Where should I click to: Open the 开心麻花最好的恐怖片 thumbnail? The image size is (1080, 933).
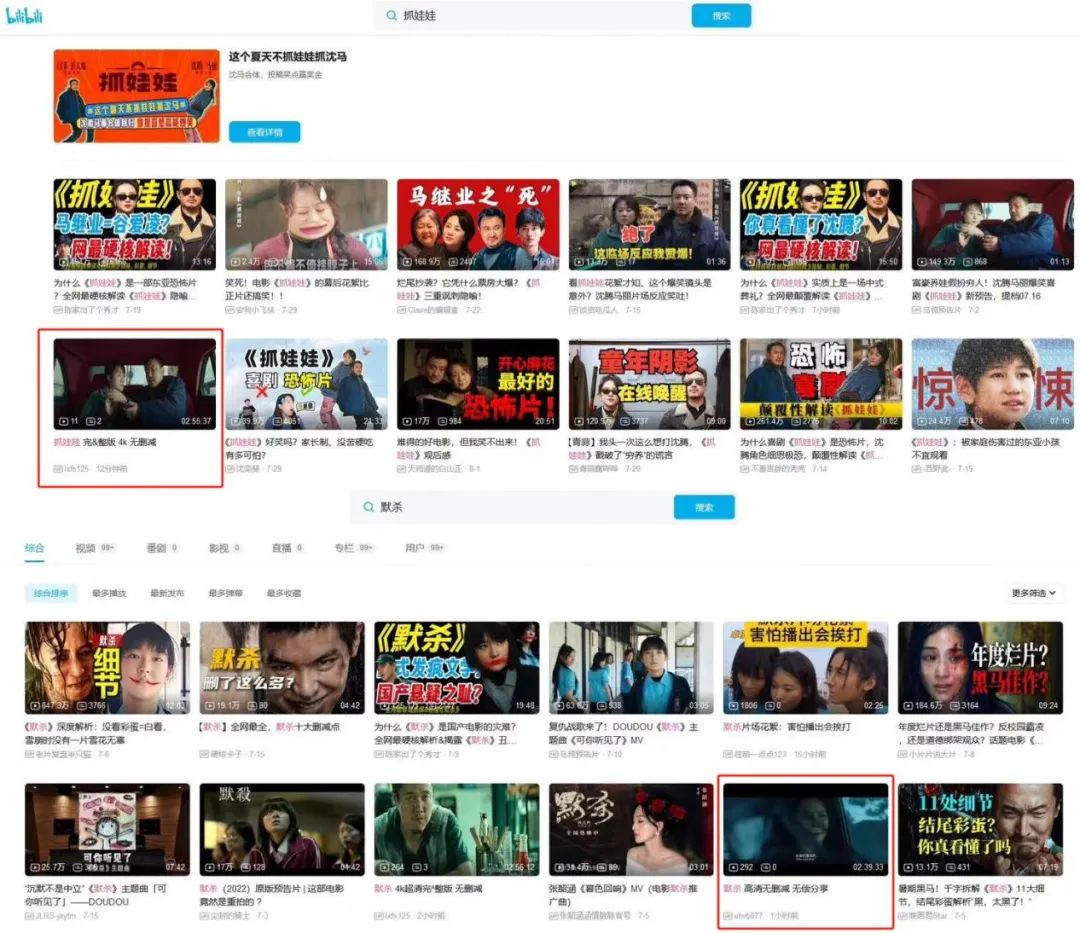click(478, 384)
